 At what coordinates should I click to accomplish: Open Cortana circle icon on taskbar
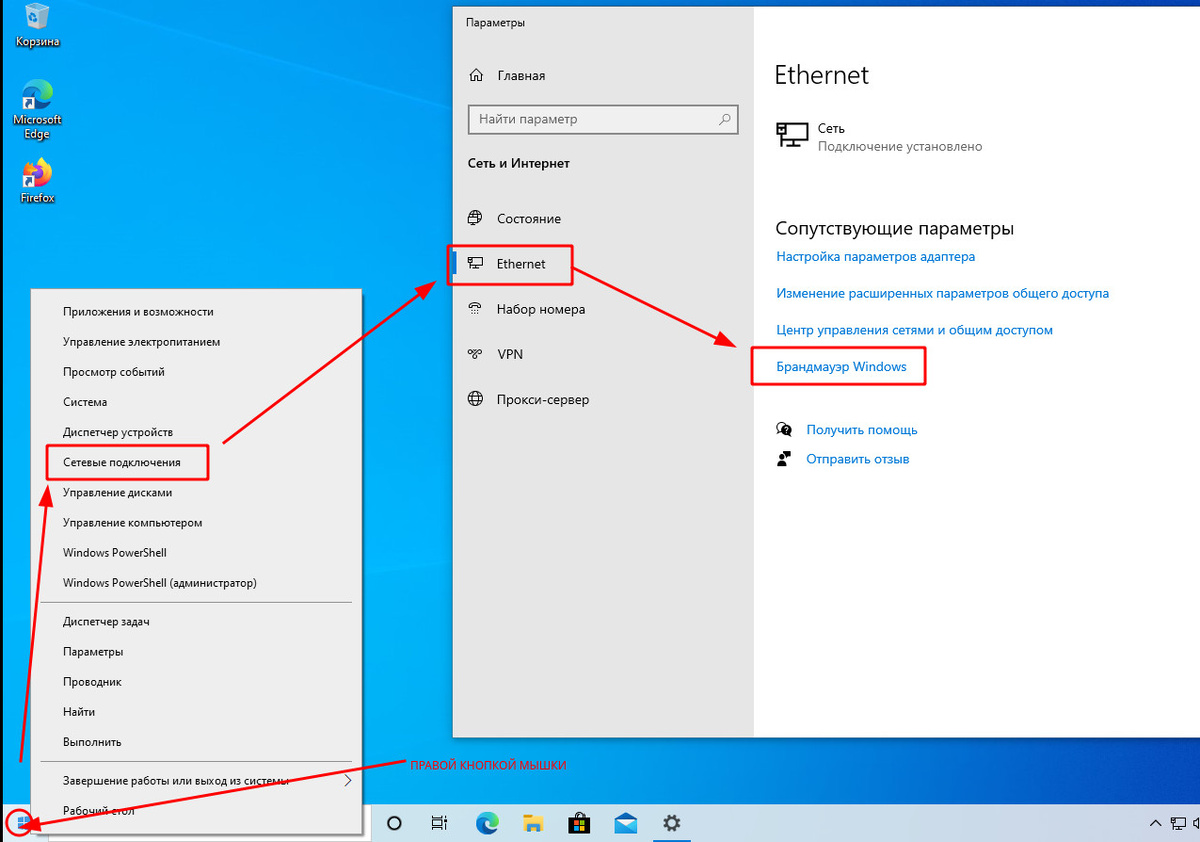[x=394, y=824]
